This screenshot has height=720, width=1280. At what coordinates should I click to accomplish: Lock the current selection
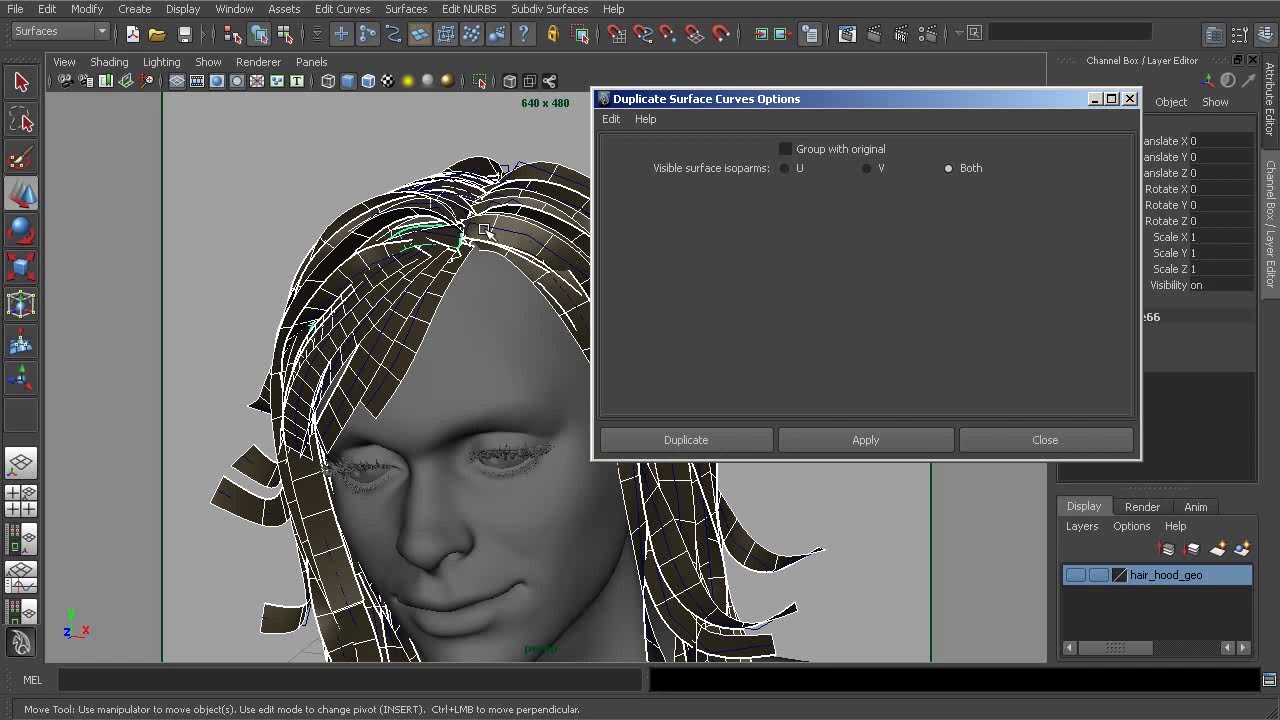click(553, 34)
